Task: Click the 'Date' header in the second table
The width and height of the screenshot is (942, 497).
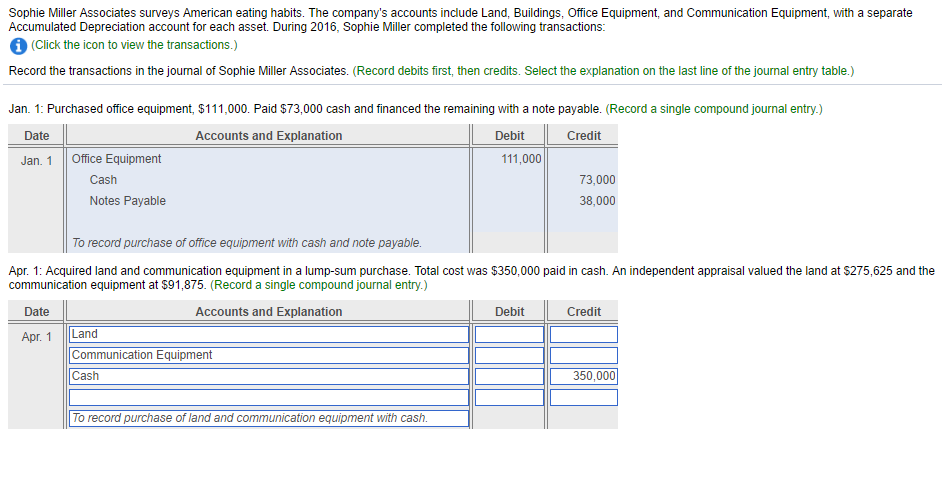Action: (x=37, y=312)
